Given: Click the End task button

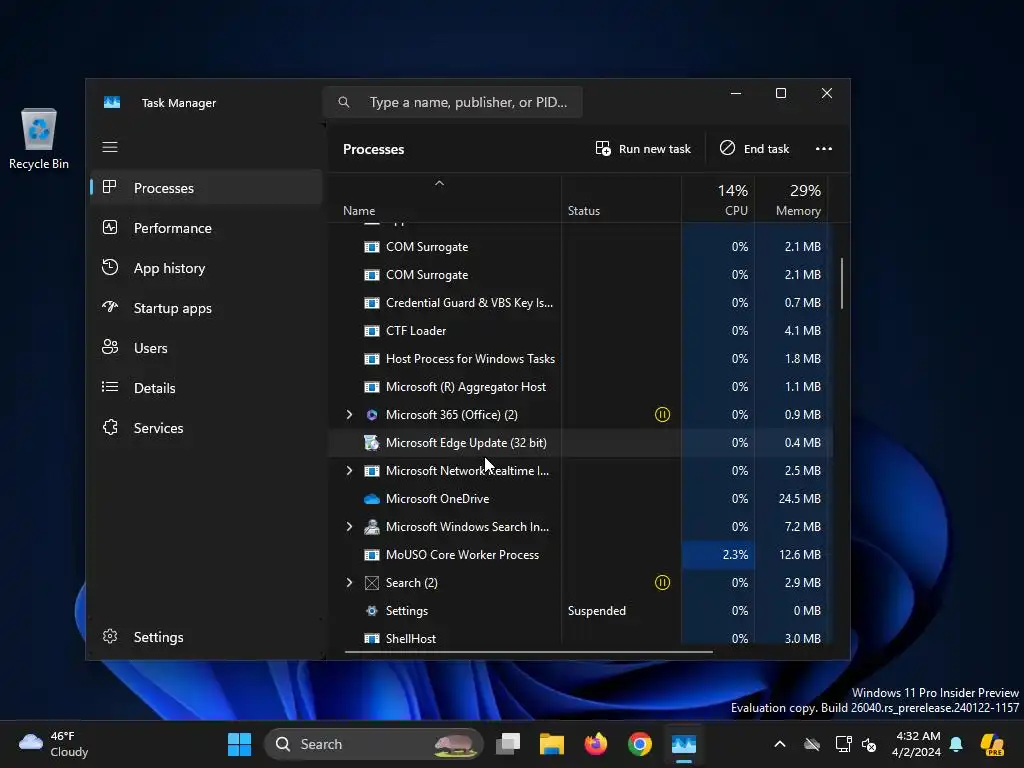Looking at the screenshot, I should tap(754, 149).
